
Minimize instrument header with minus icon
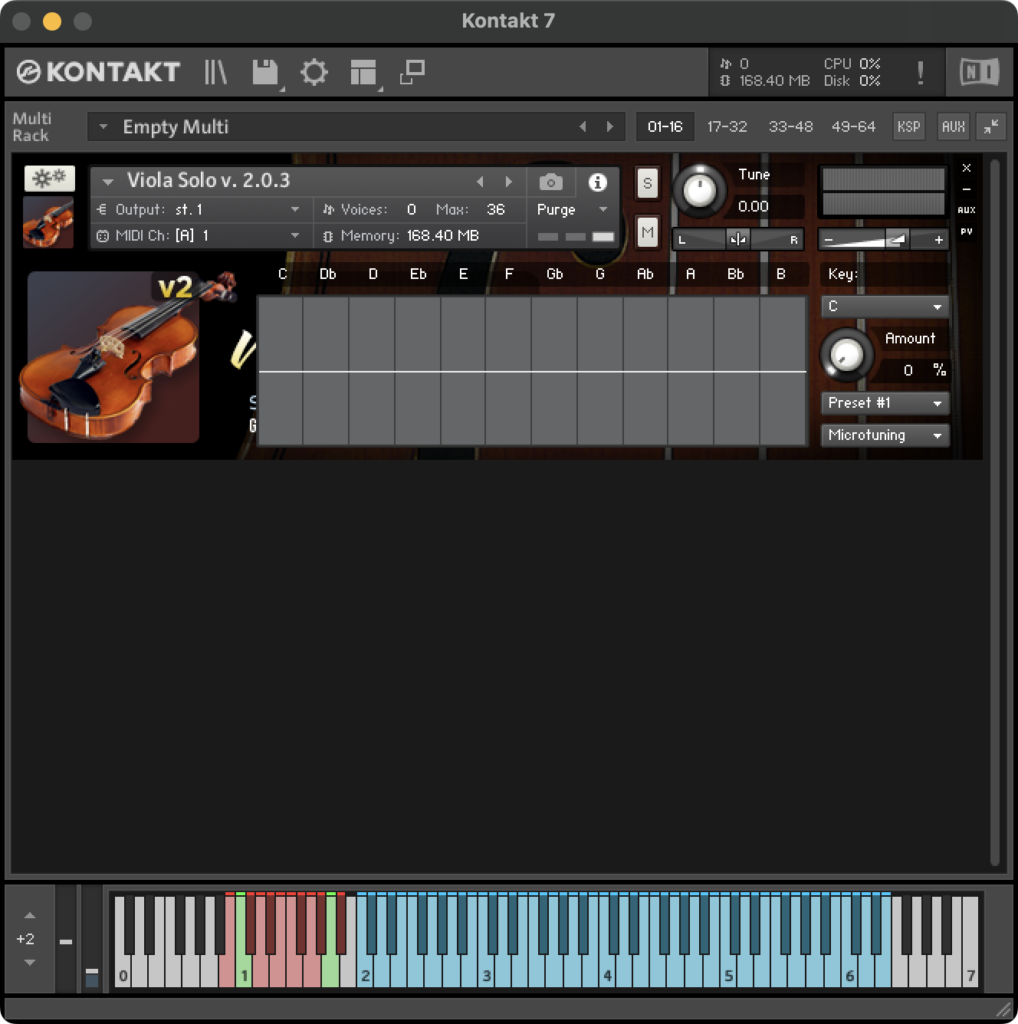point(966,189)
